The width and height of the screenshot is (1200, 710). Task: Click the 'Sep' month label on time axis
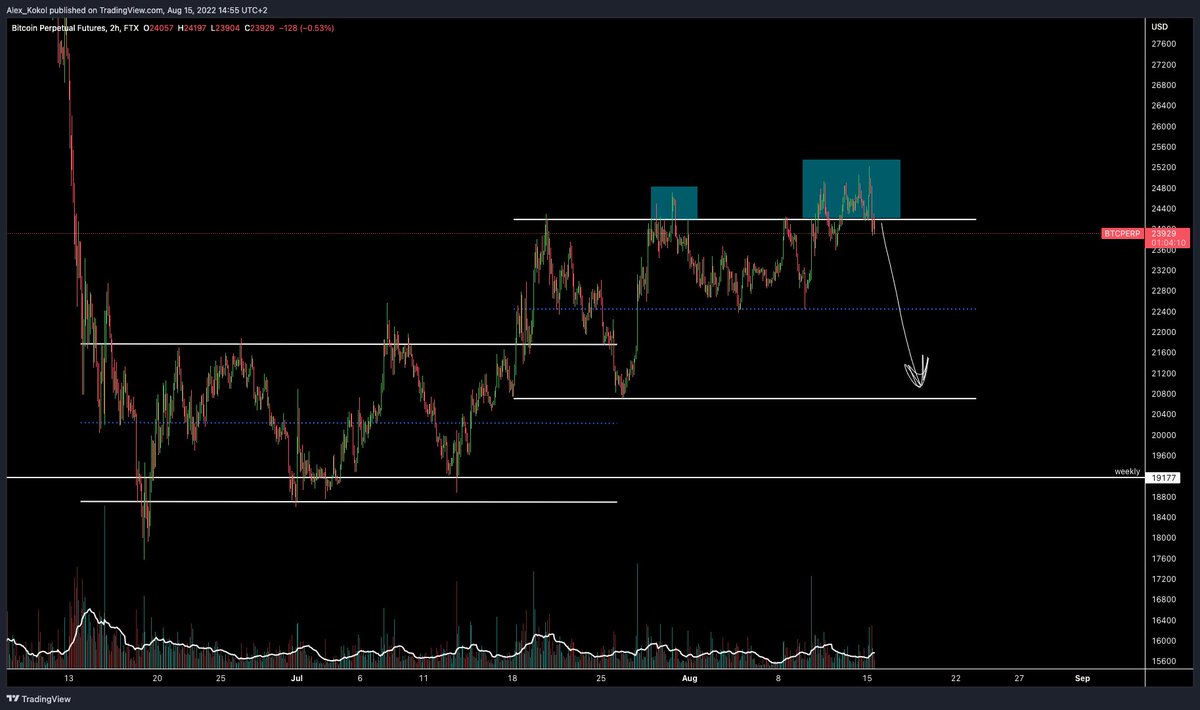pyautogui.click(x=1081, y=678)
